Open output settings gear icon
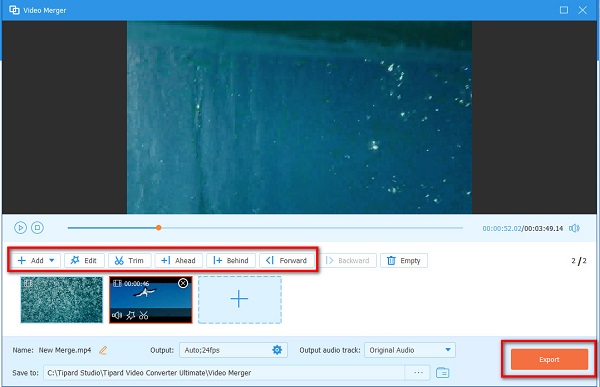The width and height of the screenshot is (600, 387). pyautogui.click(x=277, y=350)
